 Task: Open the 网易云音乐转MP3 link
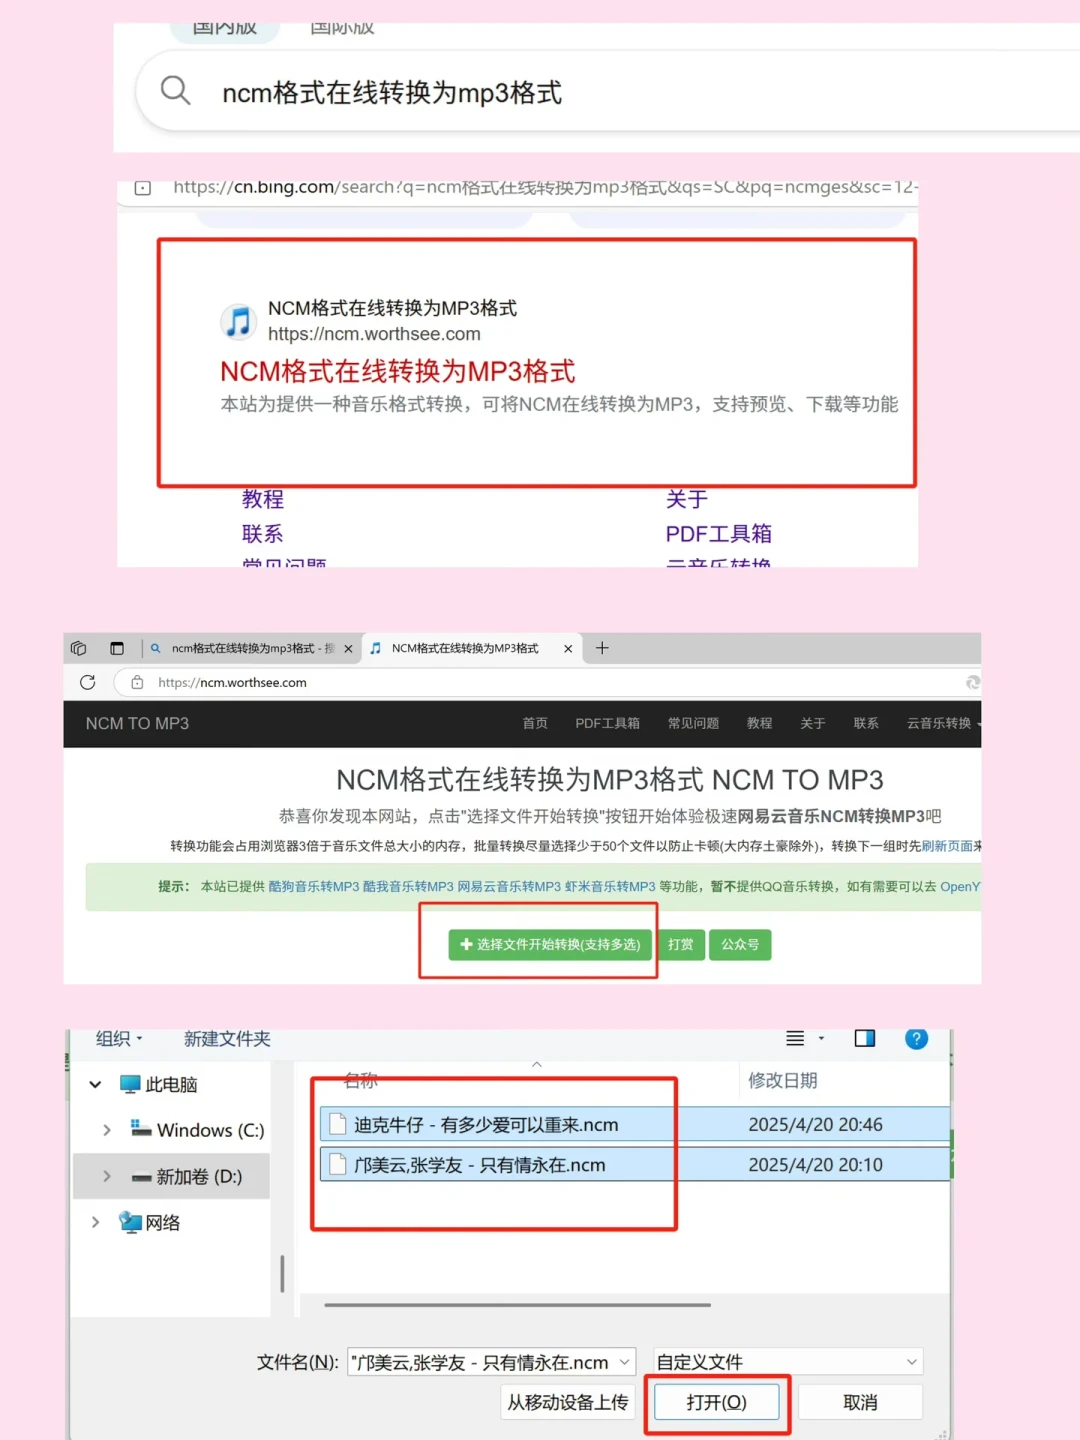click(509, 886)
